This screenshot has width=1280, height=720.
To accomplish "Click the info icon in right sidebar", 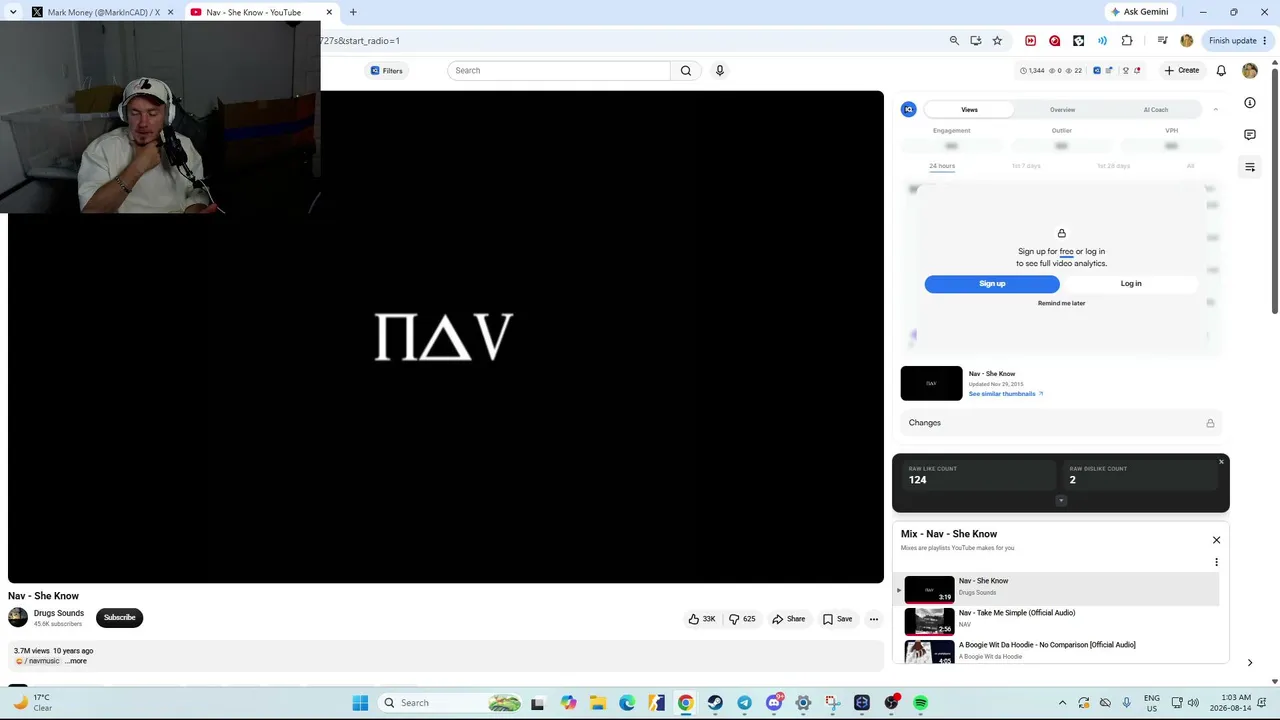I will click(1250, 103).
